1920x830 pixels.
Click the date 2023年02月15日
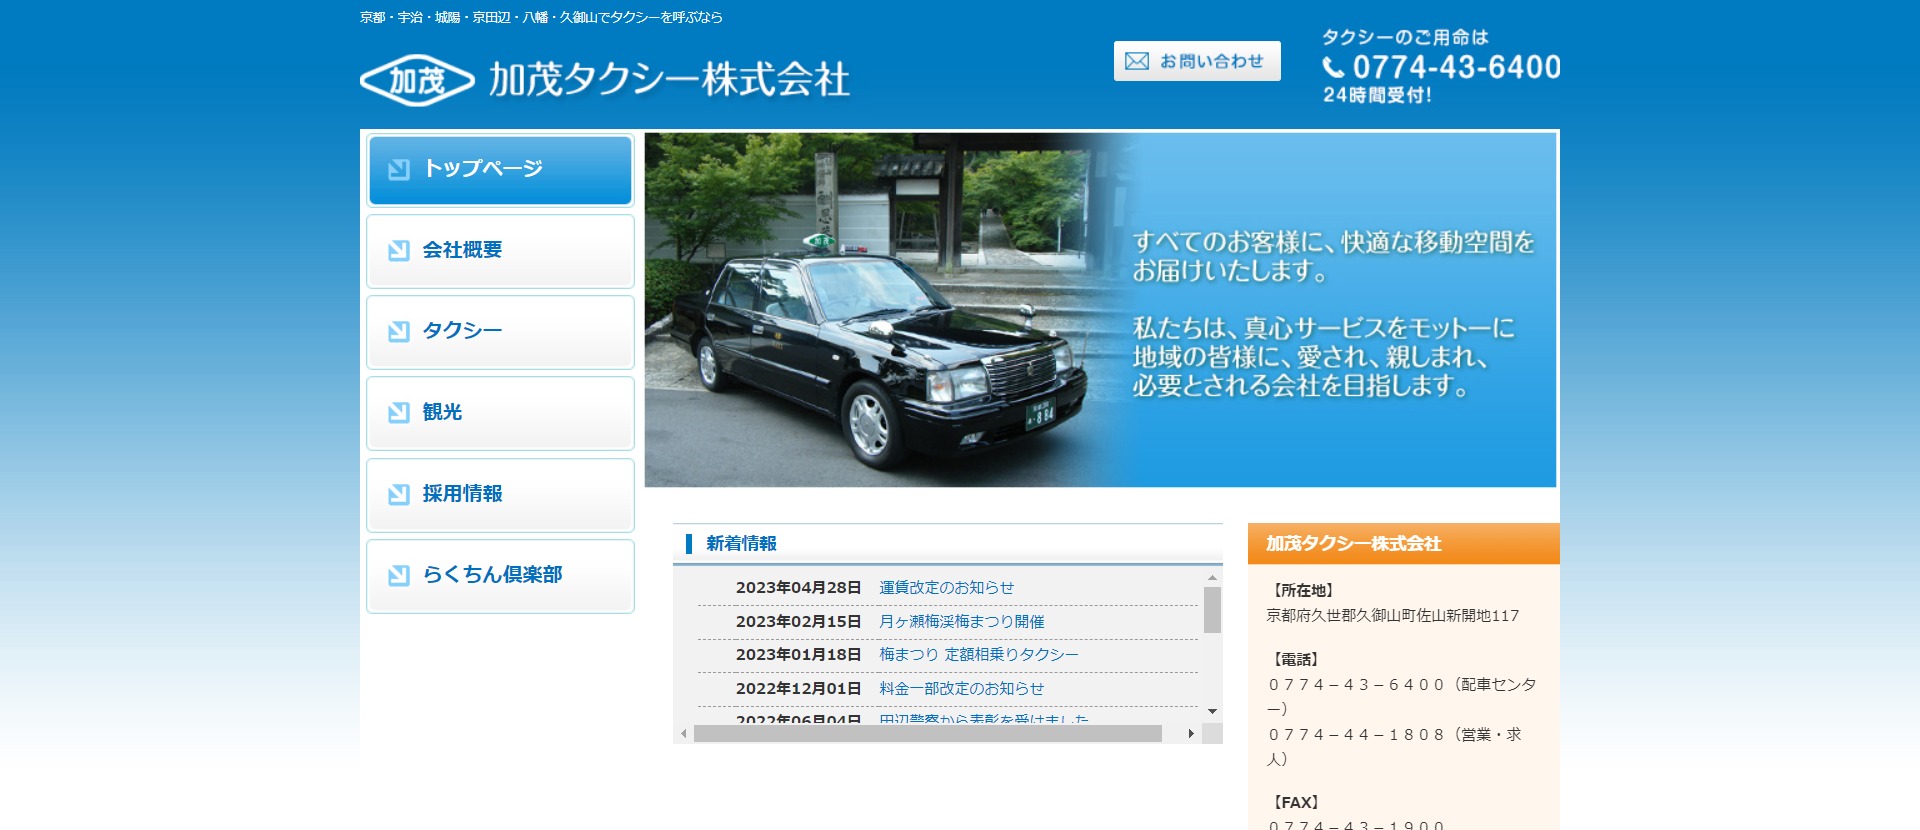pos(798,622)
